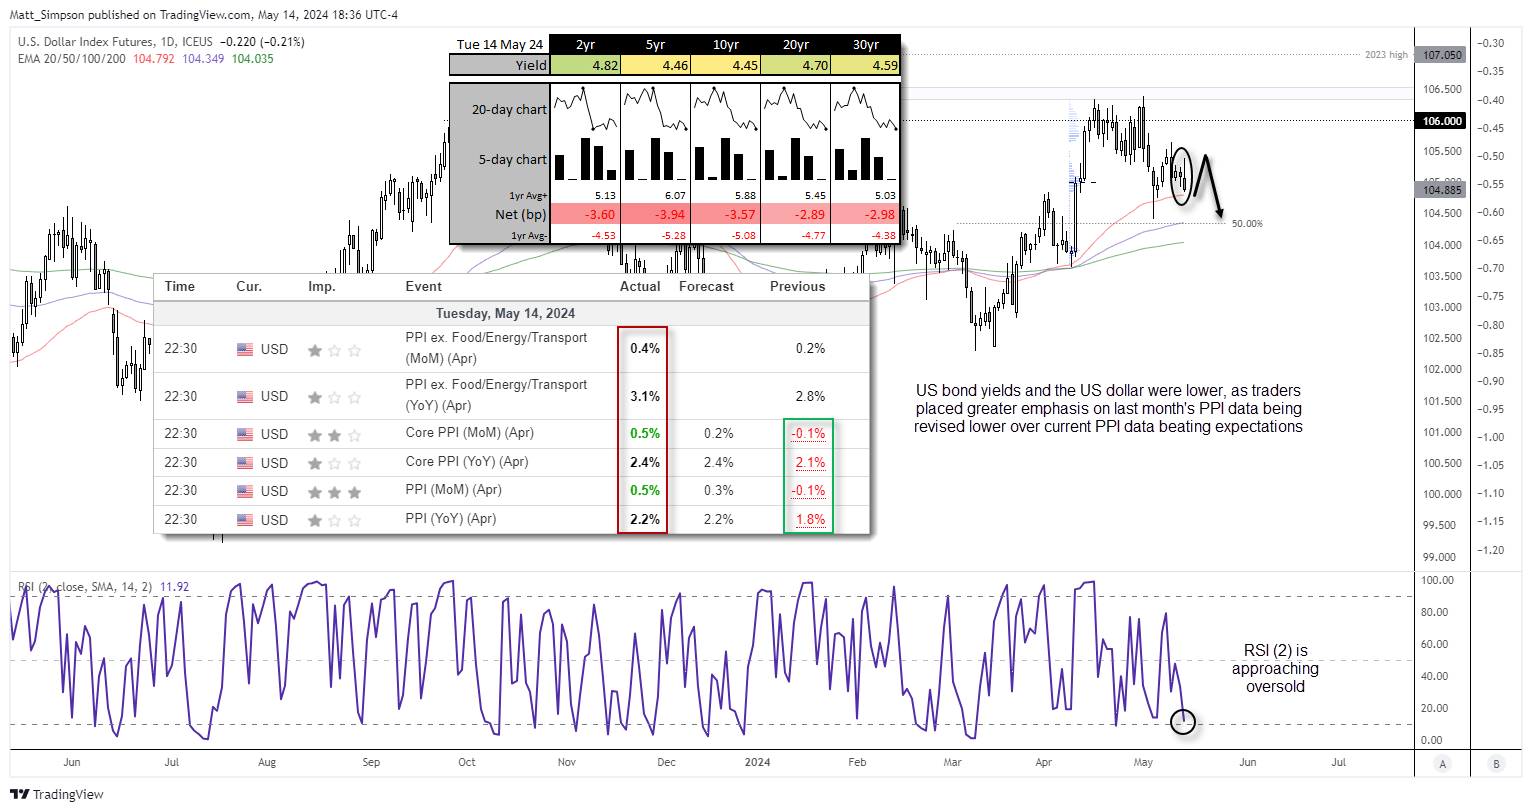
Task: Click the 50.00% retracement label
Action: click(x=1247, y=223)
